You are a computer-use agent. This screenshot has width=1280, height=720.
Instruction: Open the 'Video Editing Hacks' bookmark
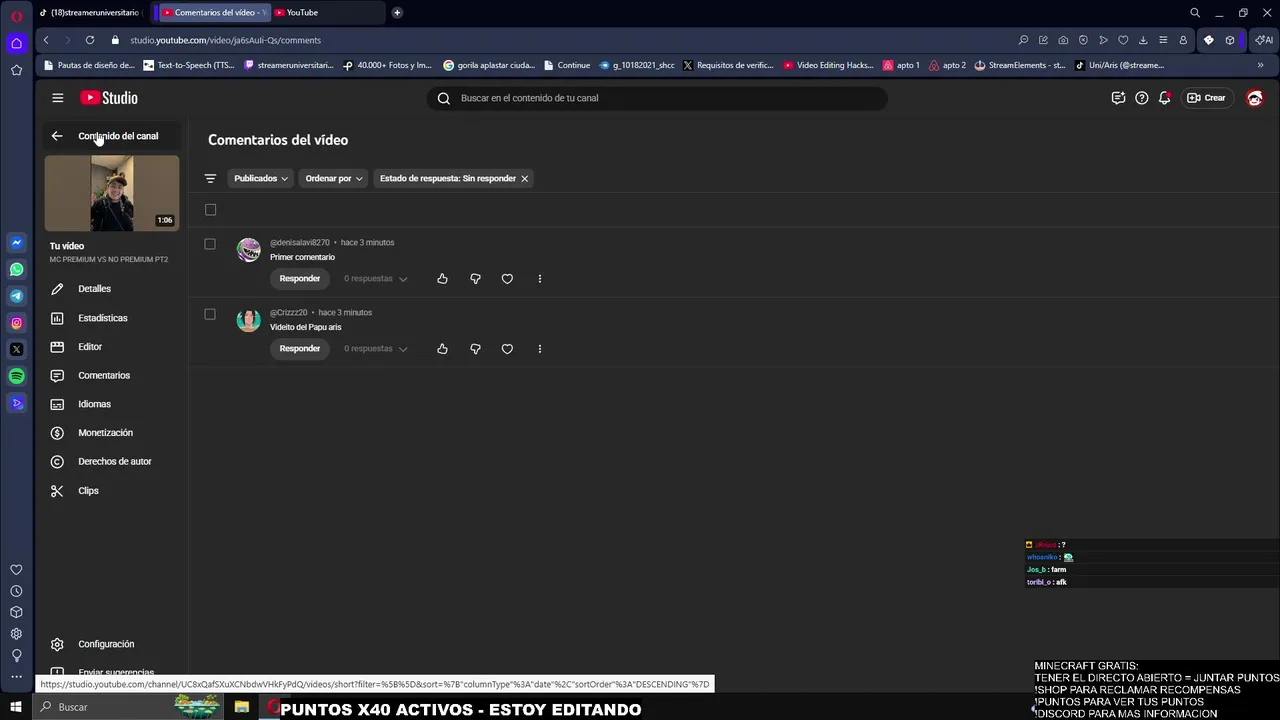(828, 65)
